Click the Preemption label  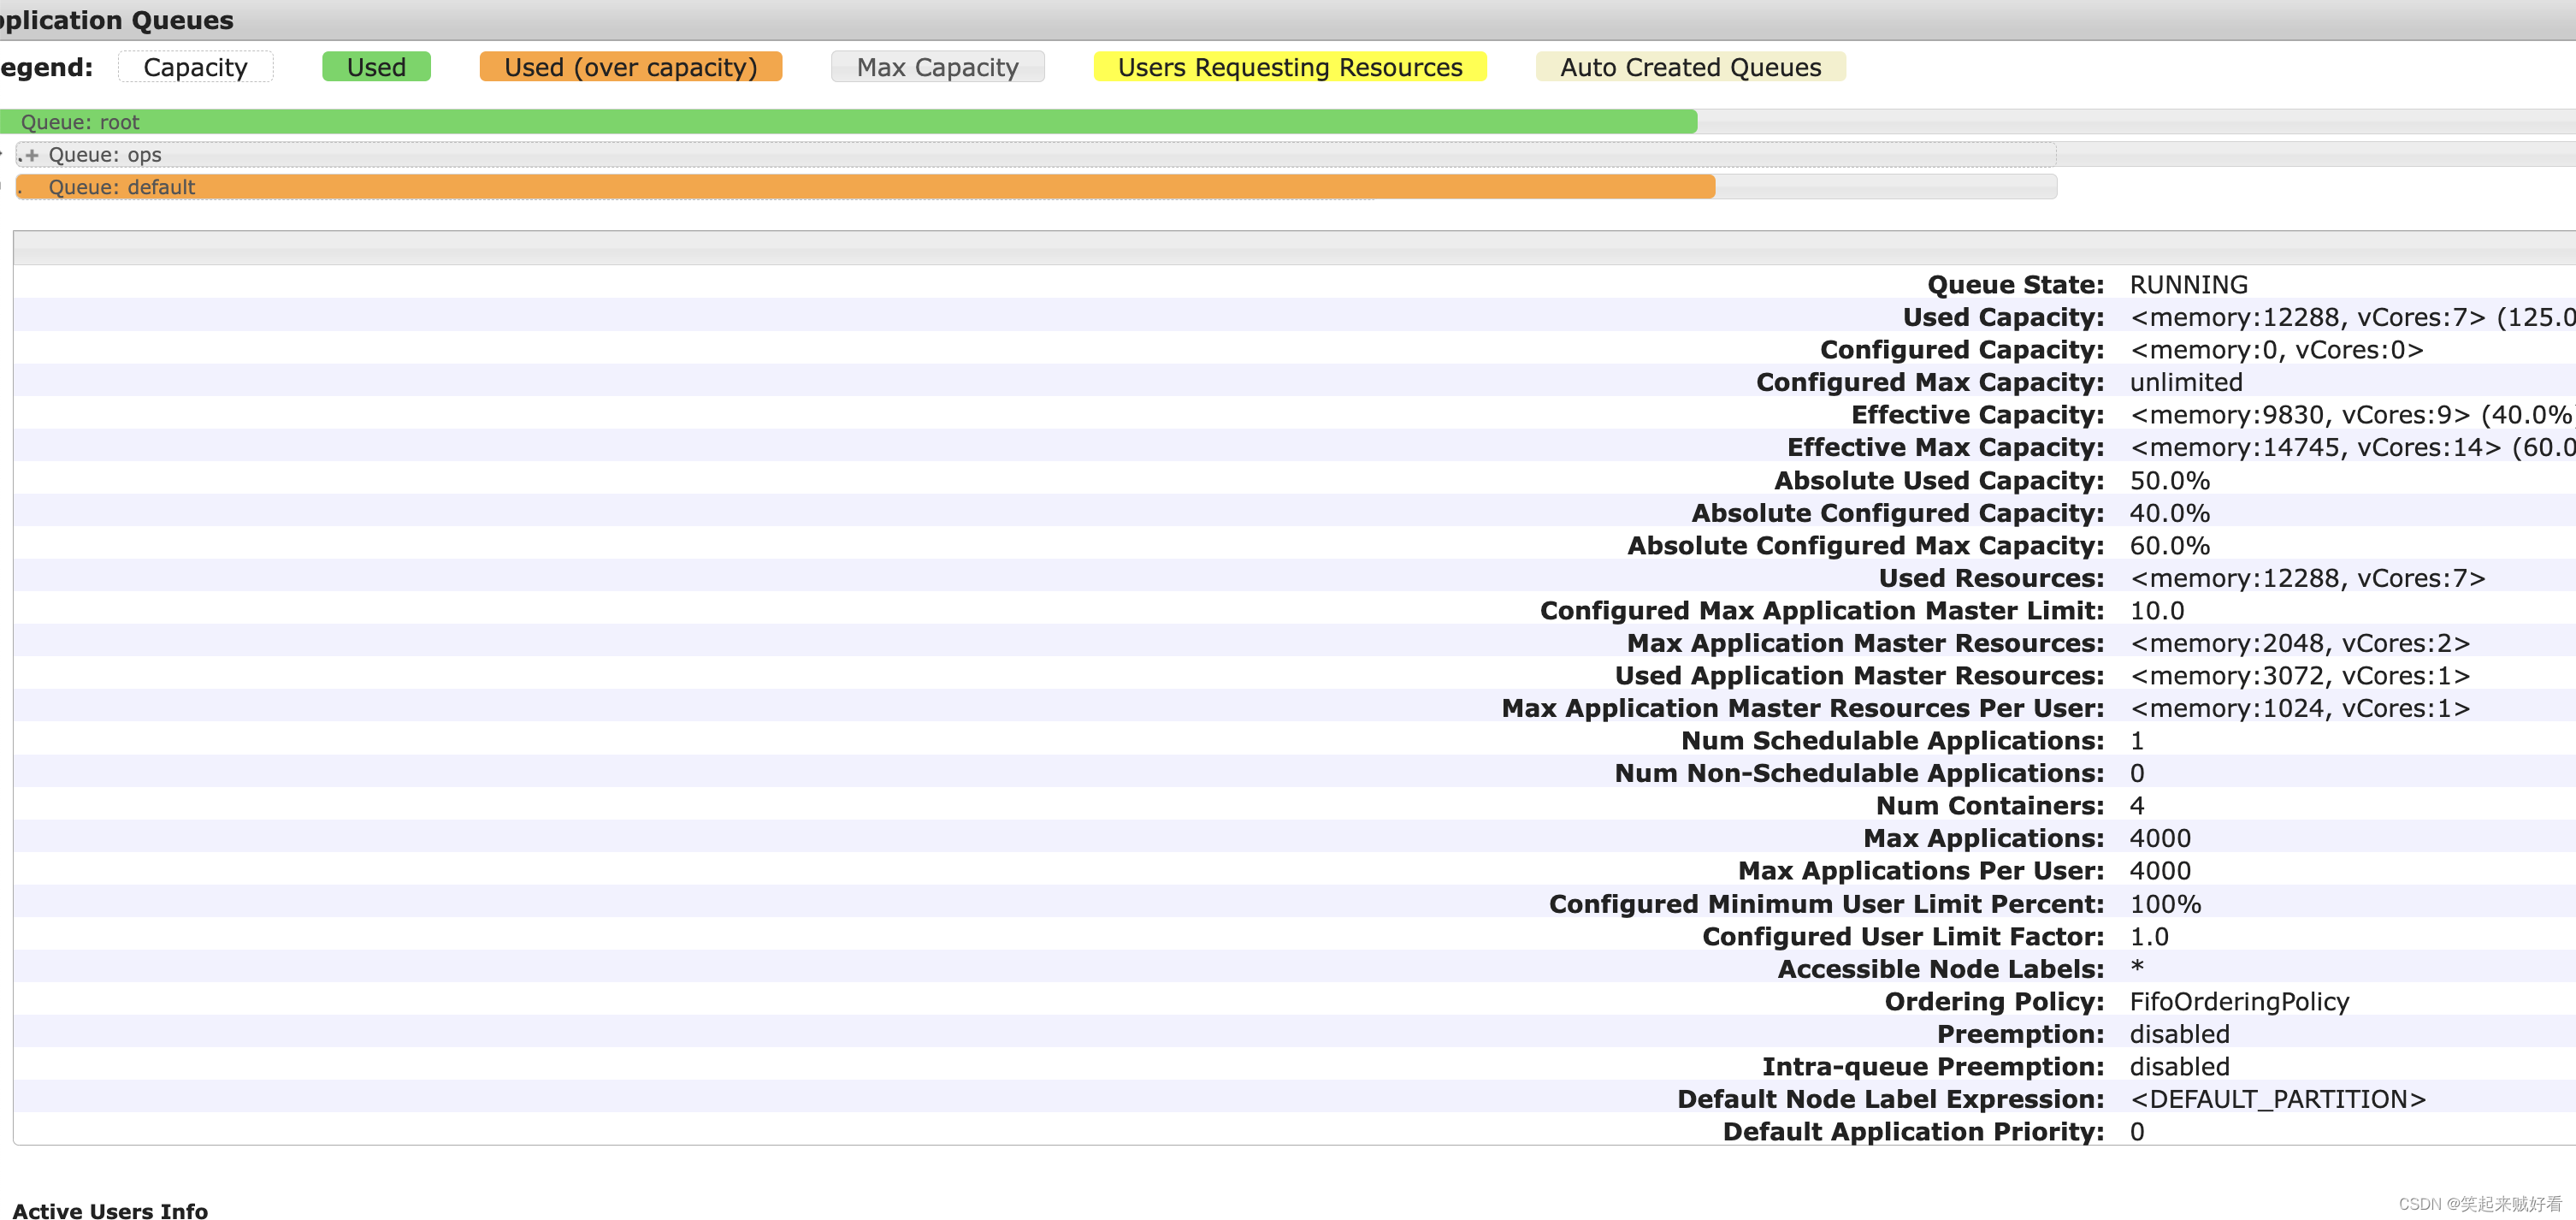2020,1034
